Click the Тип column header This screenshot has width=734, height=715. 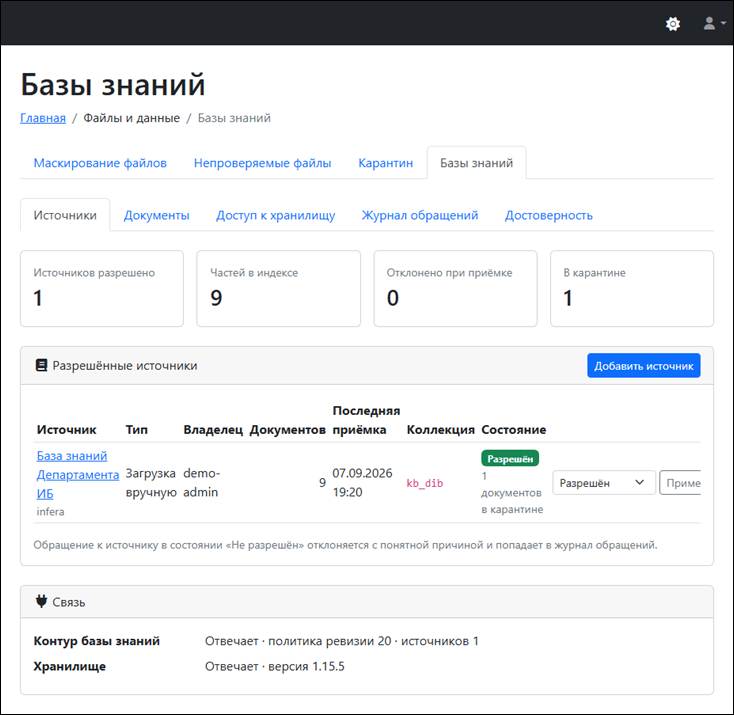click(137, 430)
